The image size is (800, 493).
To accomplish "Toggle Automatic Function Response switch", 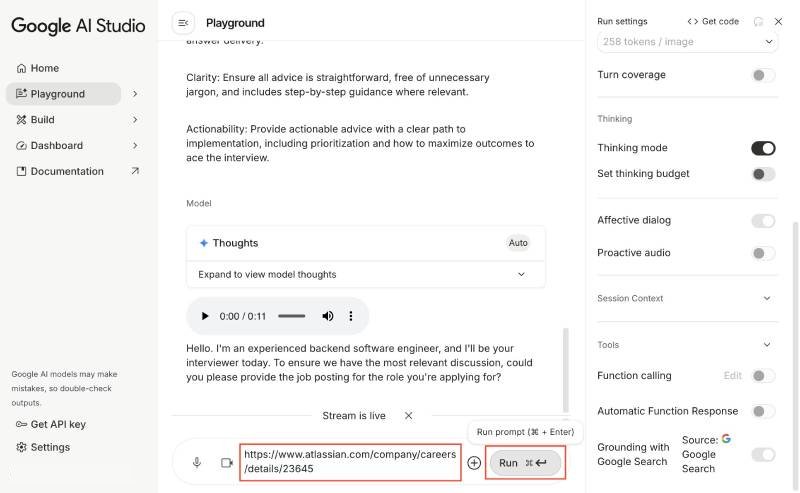I will tap(763, 411).
